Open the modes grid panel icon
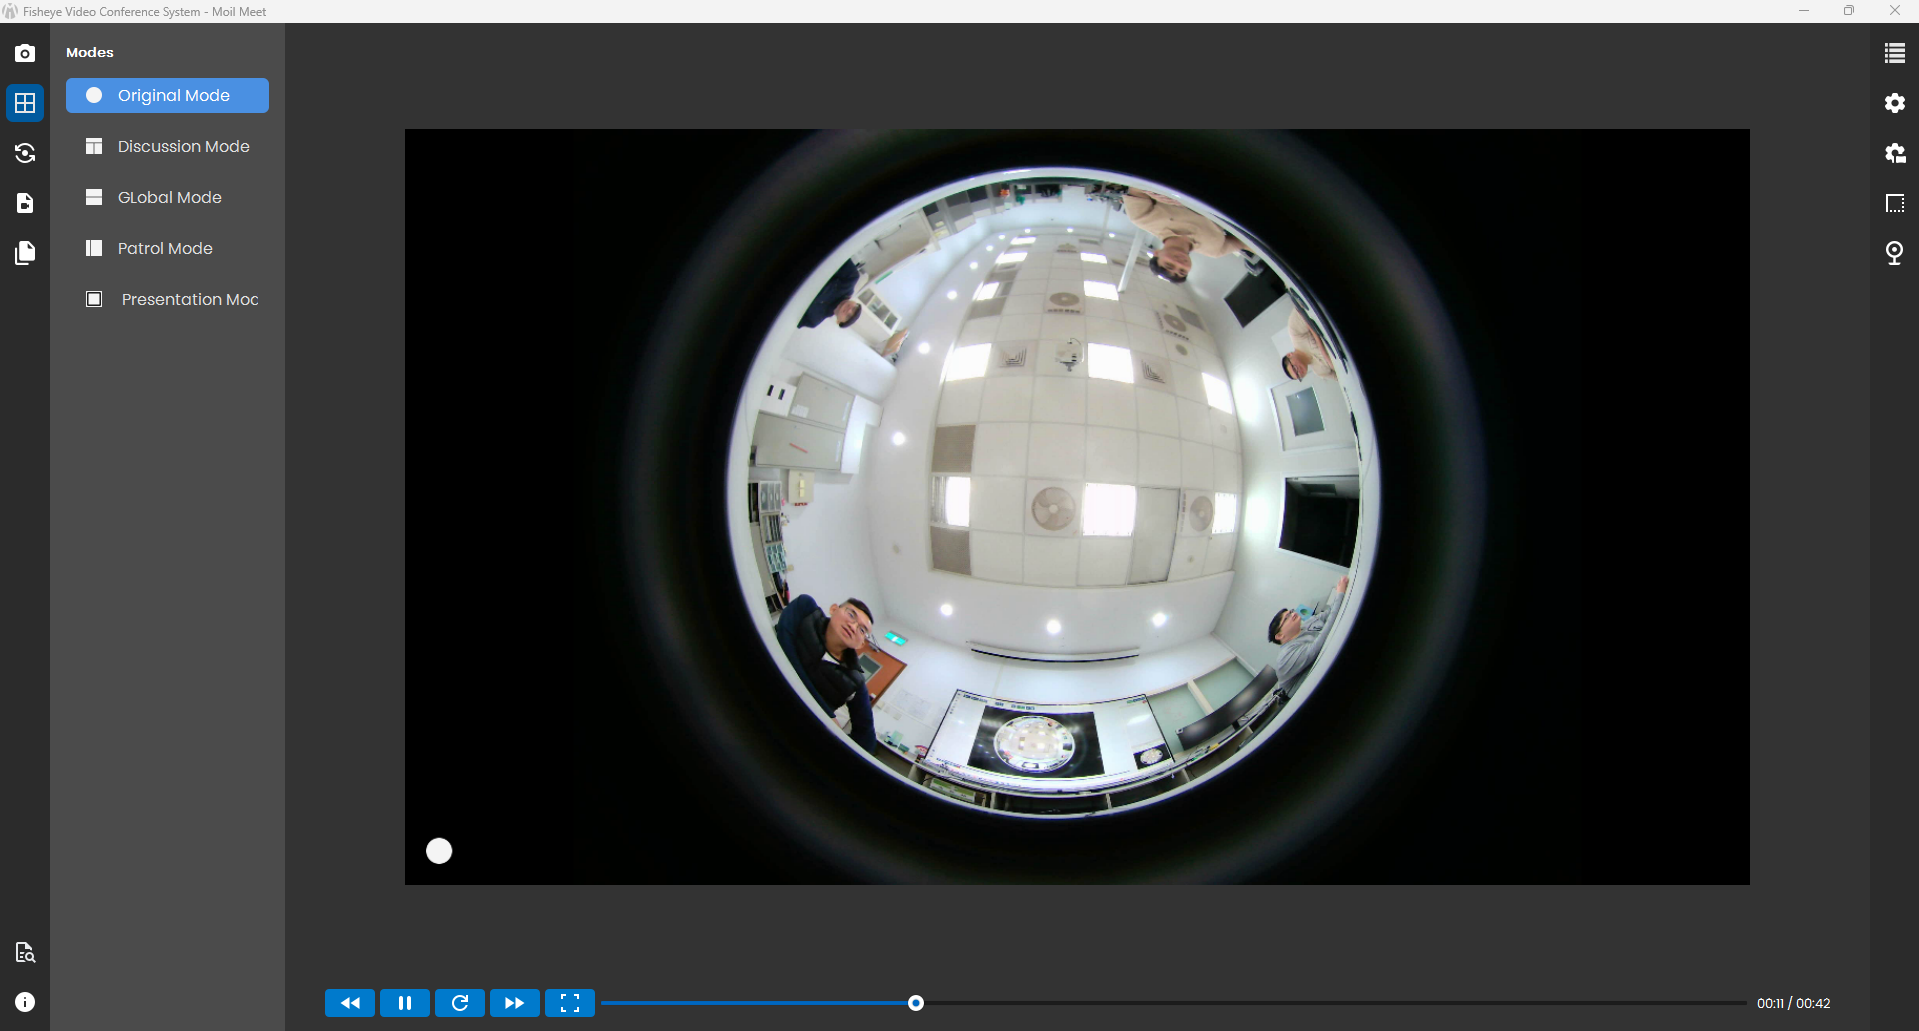 (25, 103)
